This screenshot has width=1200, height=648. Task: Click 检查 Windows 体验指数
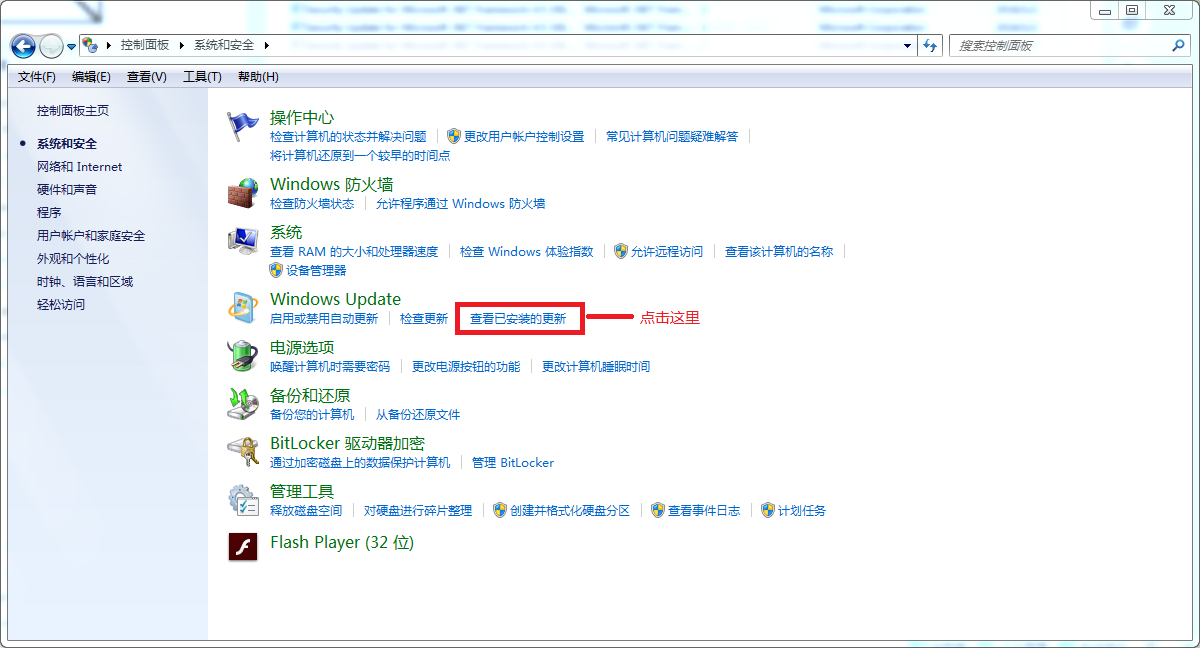[527, 252]
